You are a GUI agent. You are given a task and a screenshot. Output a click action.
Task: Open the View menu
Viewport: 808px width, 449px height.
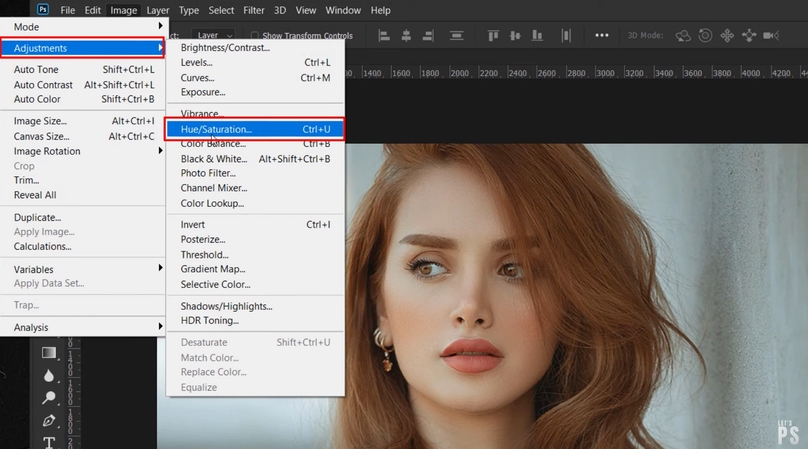pos(306,10)
